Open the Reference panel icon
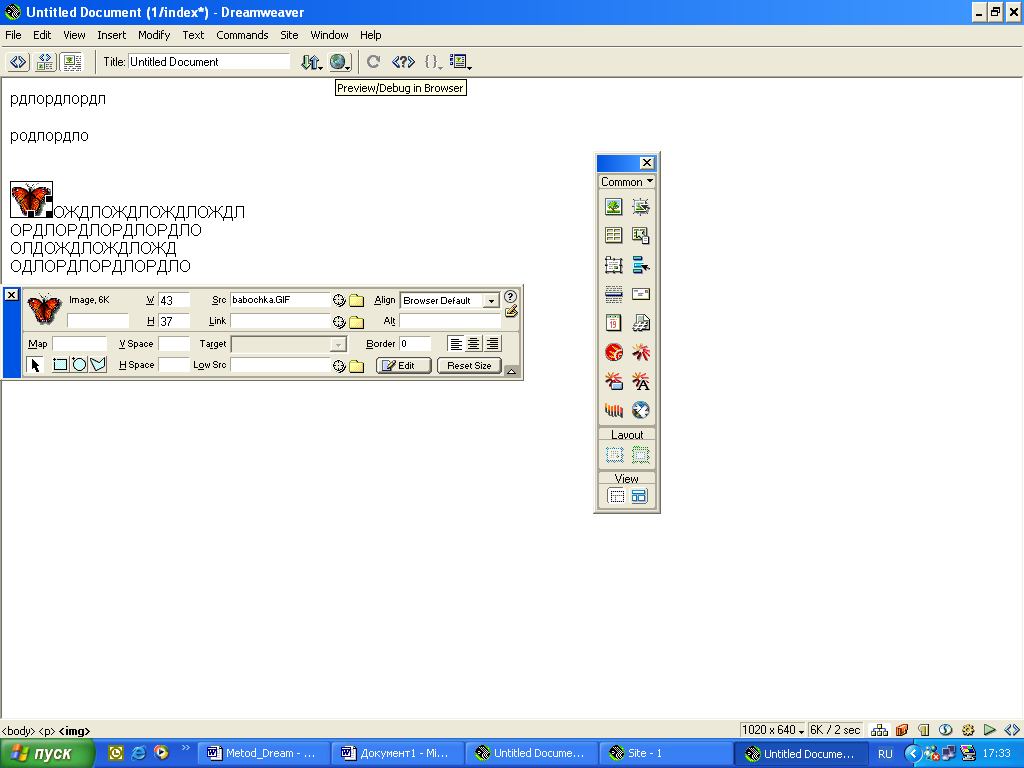1024x768 pixels. point(403,62)
